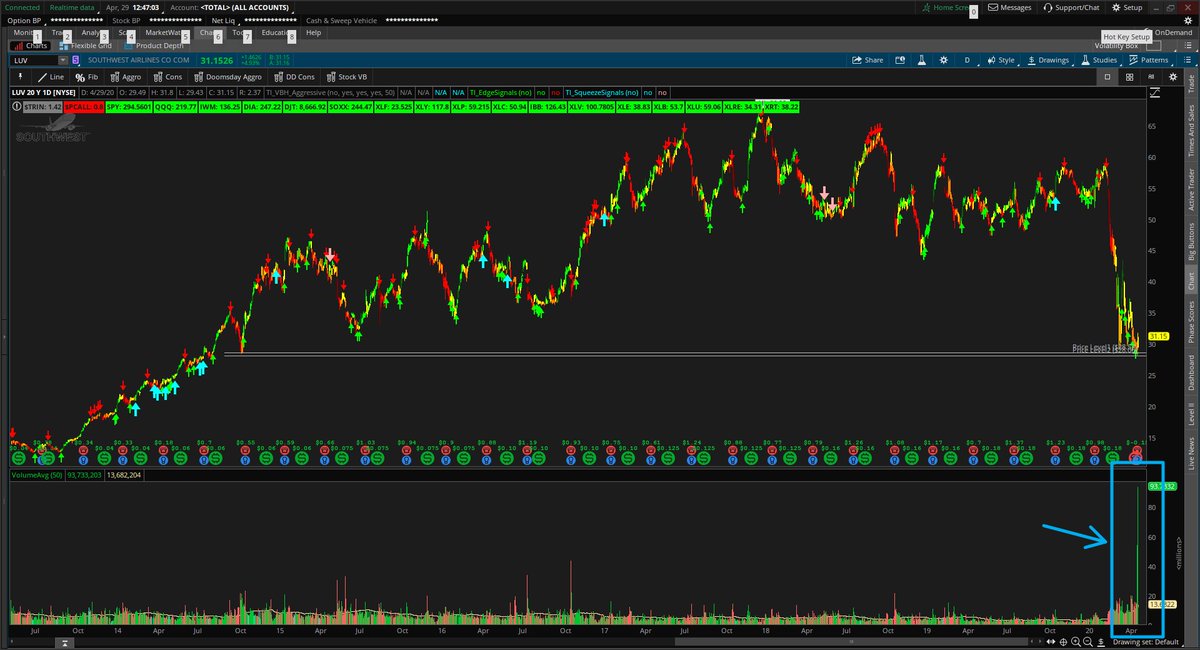Open the Style dropdown menu
Image resolution: width=1200 pixels, height=650 pixels.
(1001, 60)
